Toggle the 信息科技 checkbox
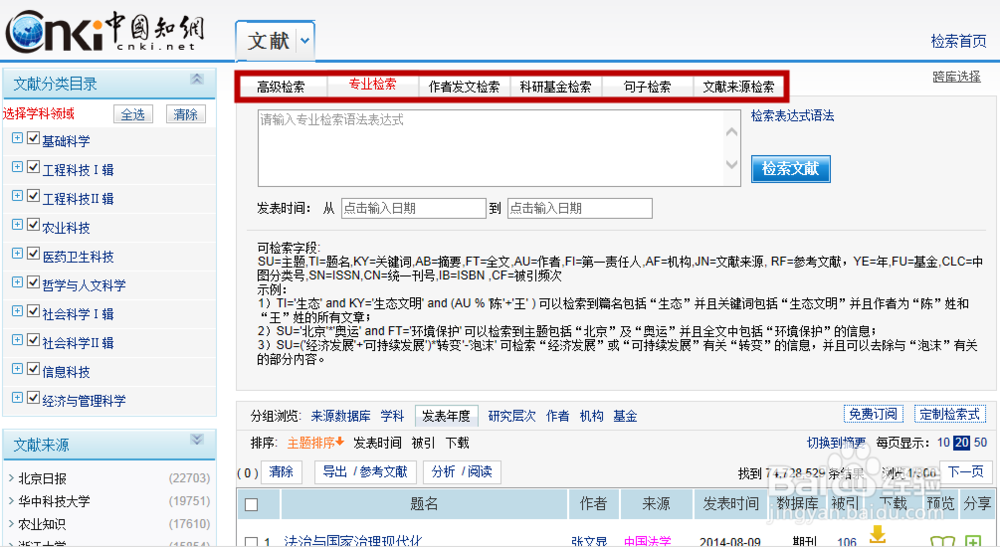This screenshot has width=1000, height=547. coord(34,368)
